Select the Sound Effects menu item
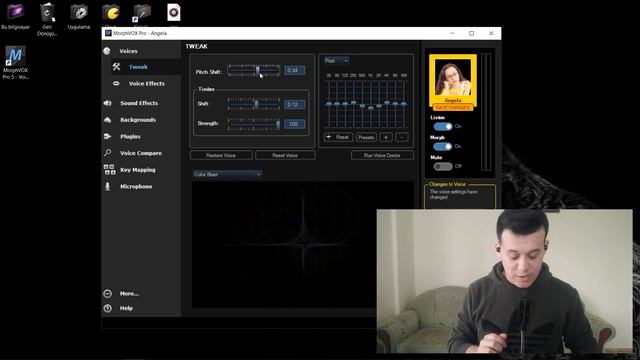Image resolution: width=640 pixels, height=360 pixels. click(139, 103)
